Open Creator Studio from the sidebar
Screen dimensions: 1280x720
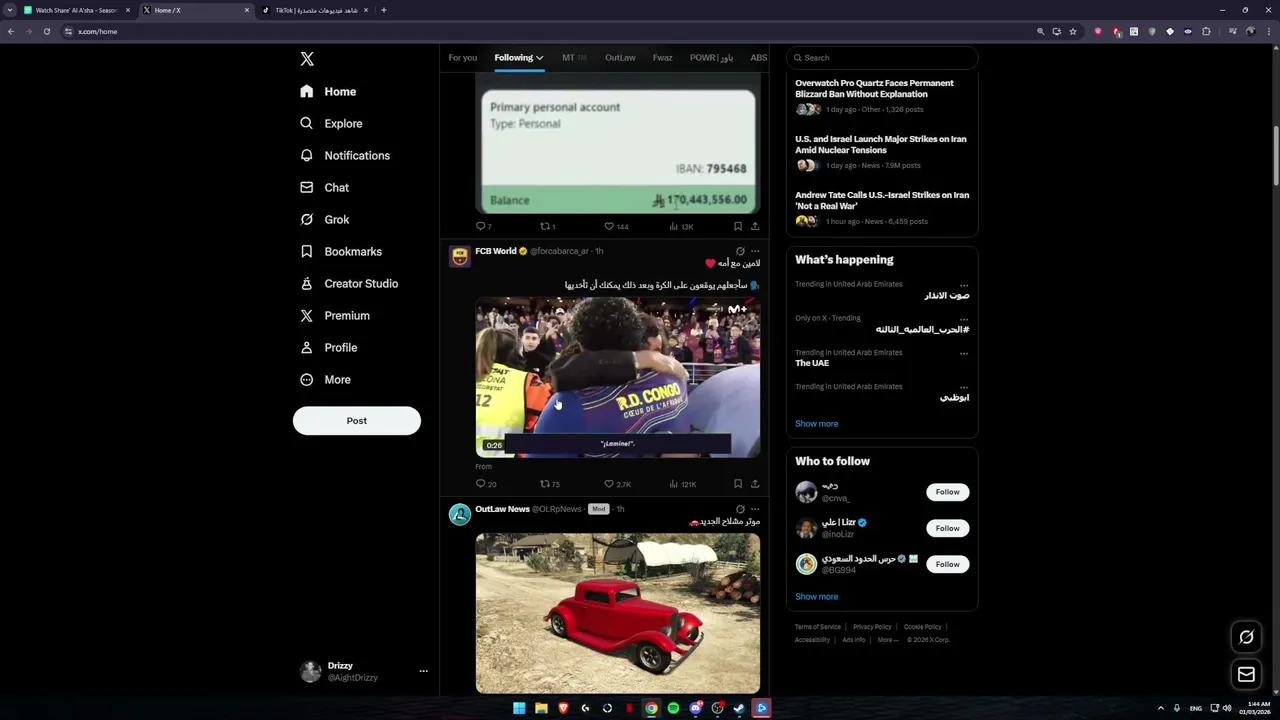click(x=349, y=284)
